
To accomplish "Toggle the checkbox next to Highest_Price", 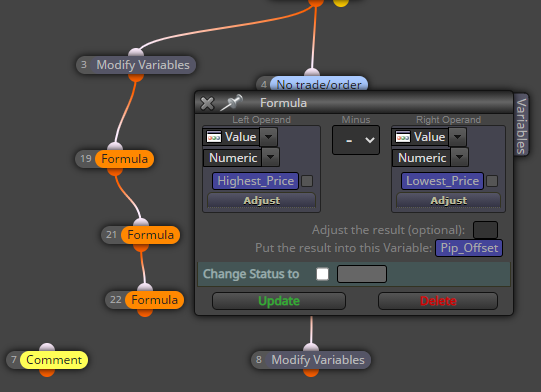I will click(307, 181).
